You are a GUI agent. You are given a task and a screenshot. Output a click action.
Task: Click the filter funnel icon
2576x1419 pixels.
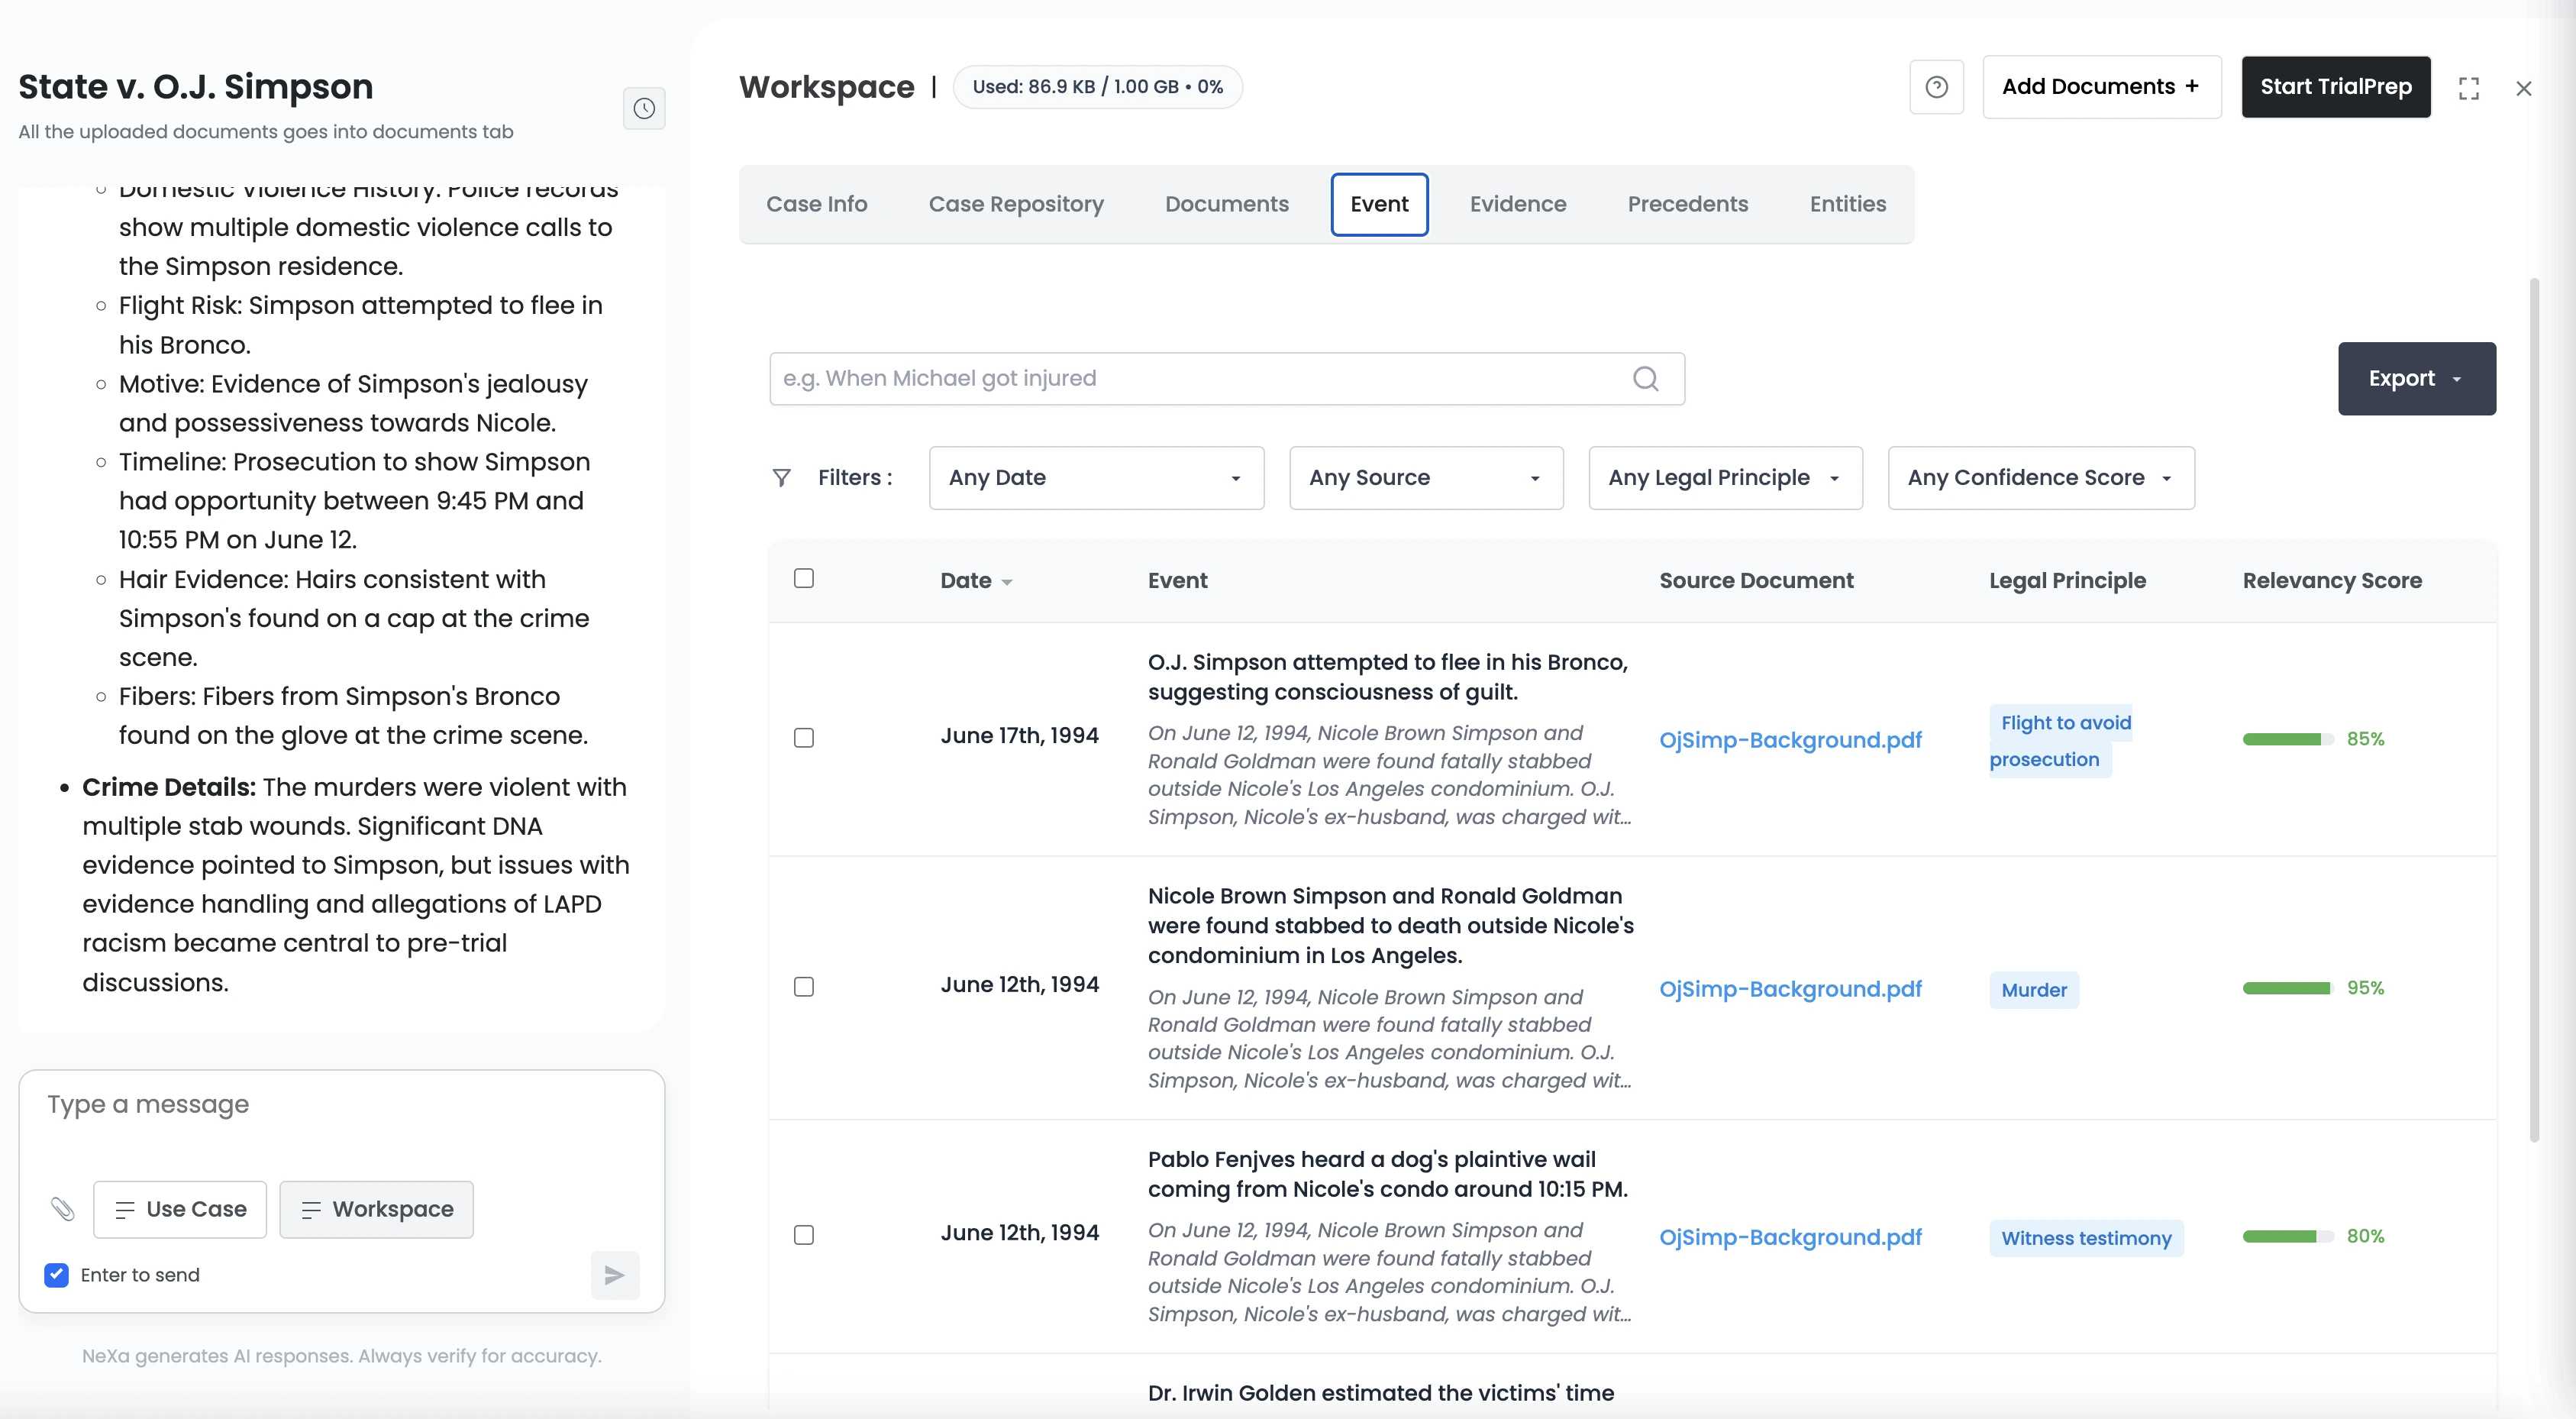pos(782,478)
